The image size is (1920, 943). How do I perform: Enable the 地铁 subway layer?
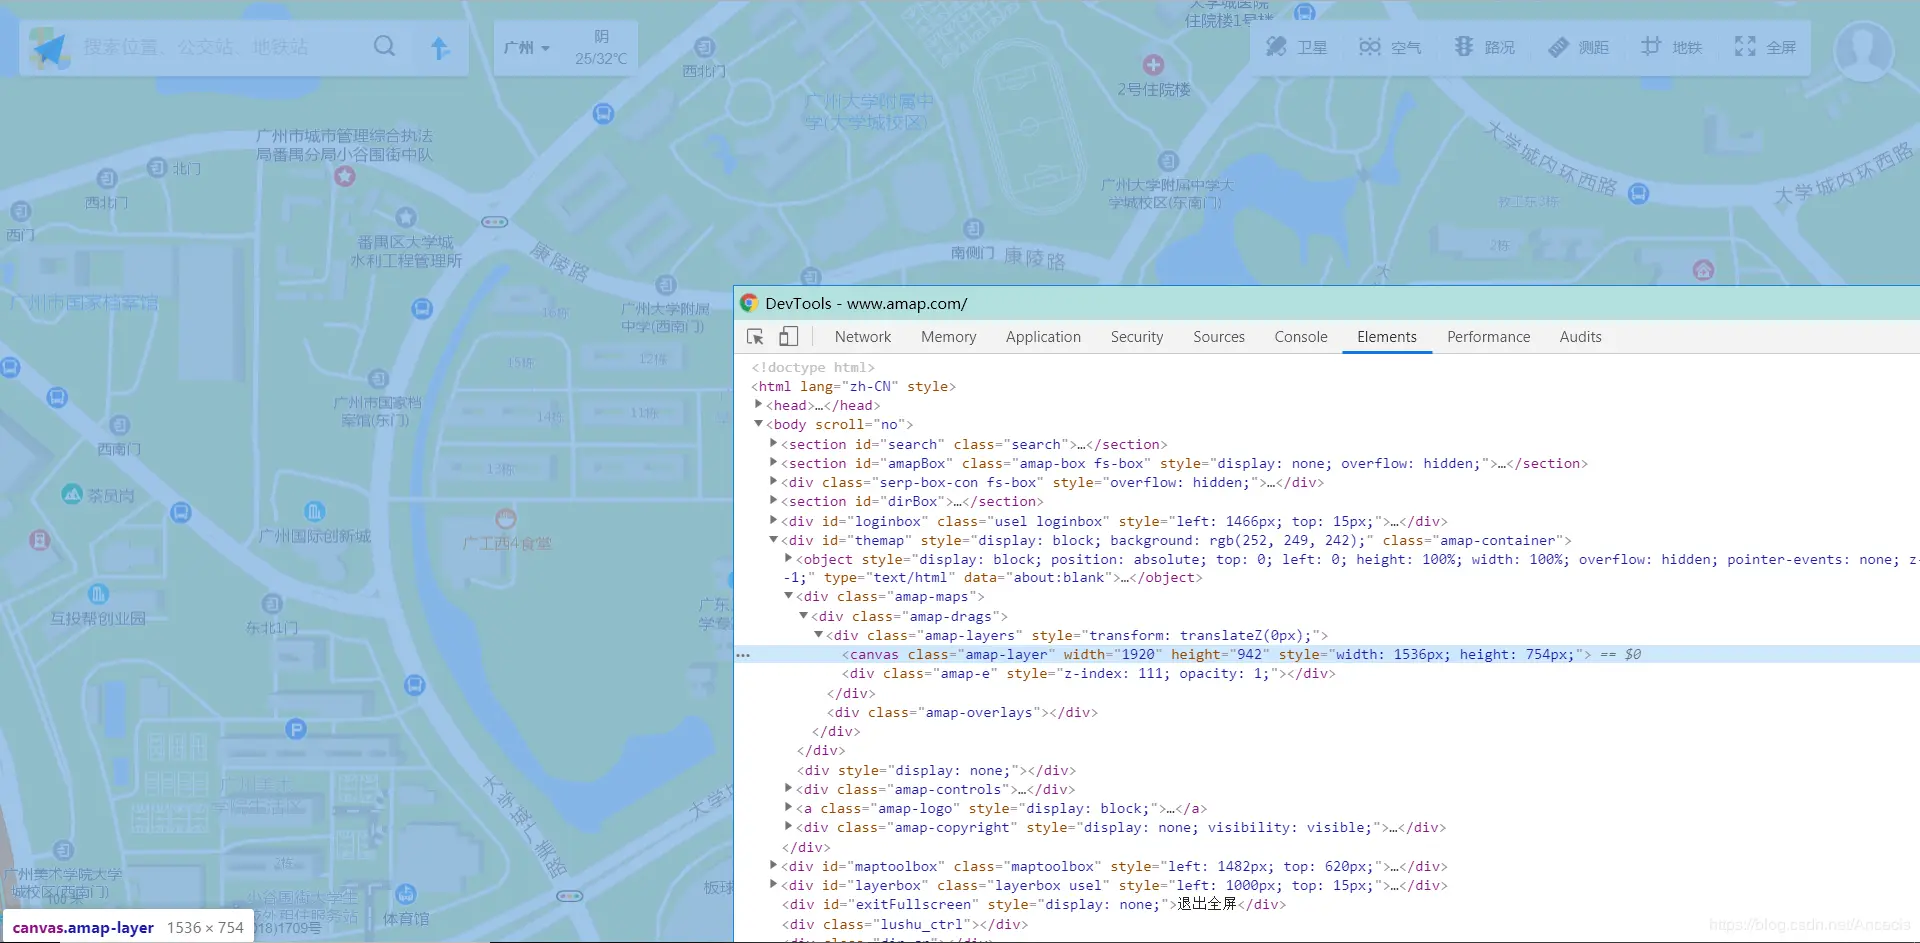tap(1672, 47)
